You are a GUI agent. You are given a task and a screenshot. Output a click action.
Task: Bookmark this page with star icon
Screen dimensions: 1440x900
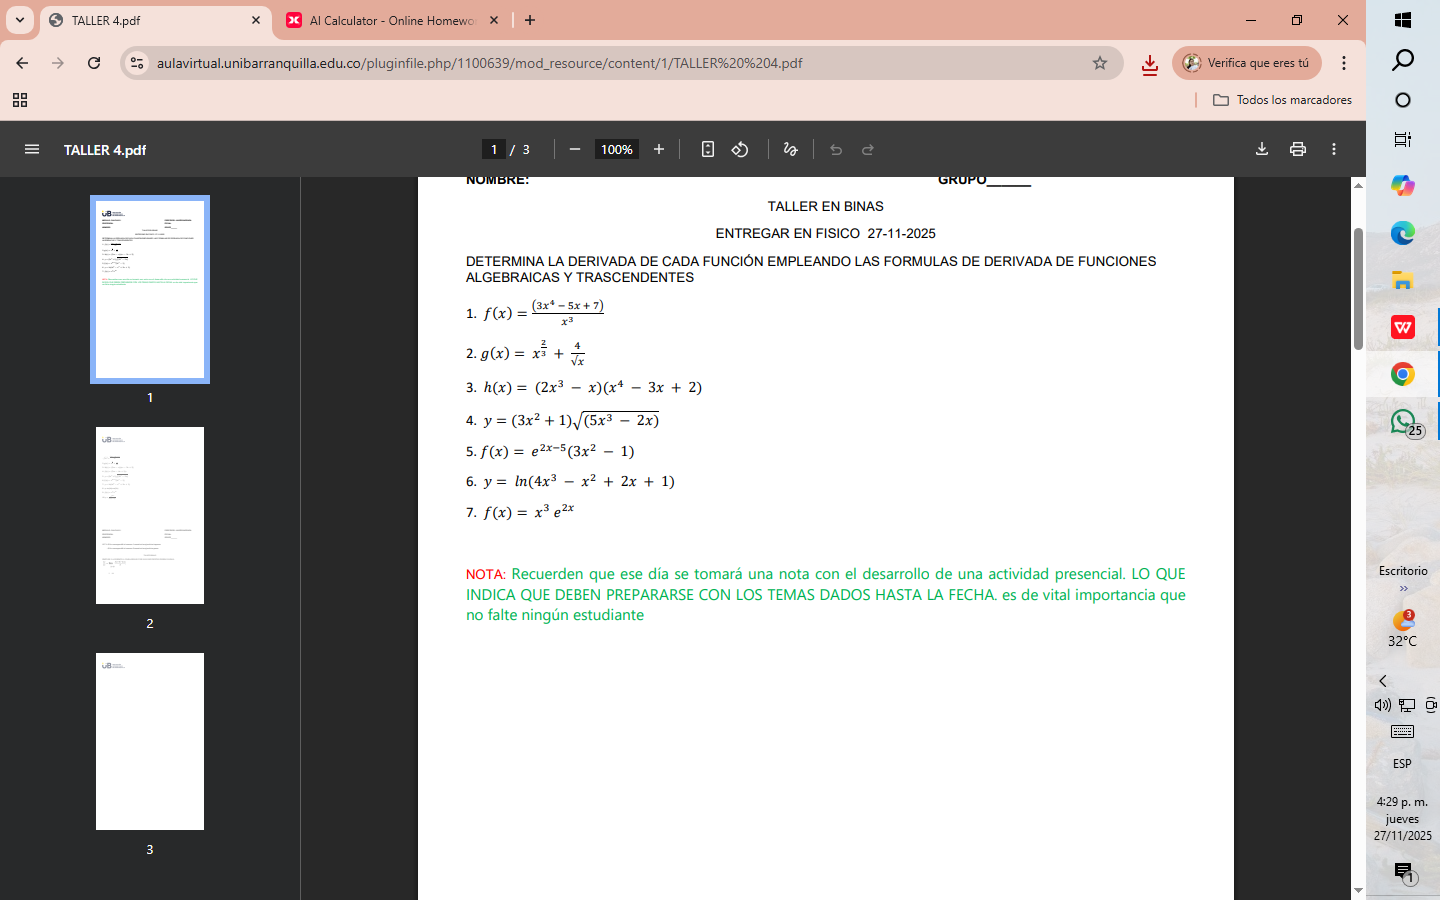[1100, 63]
